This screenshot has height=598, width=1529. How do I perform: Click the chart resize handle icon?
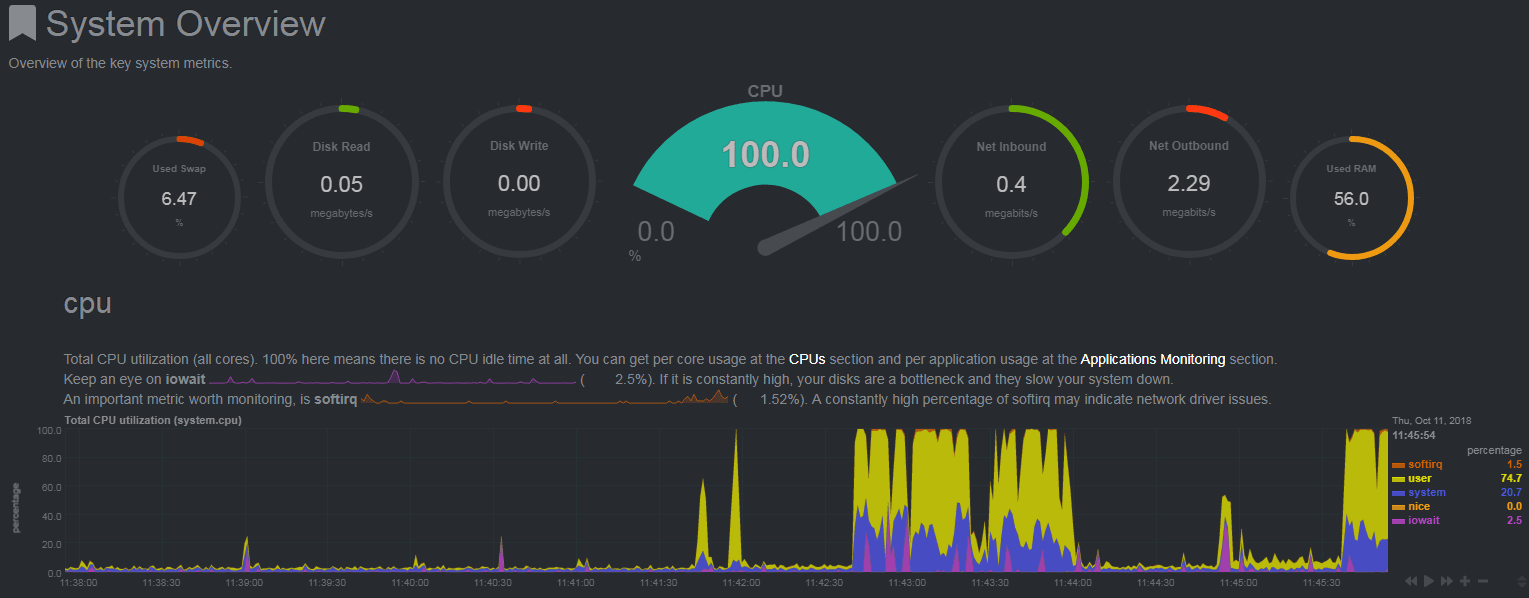1522,581
